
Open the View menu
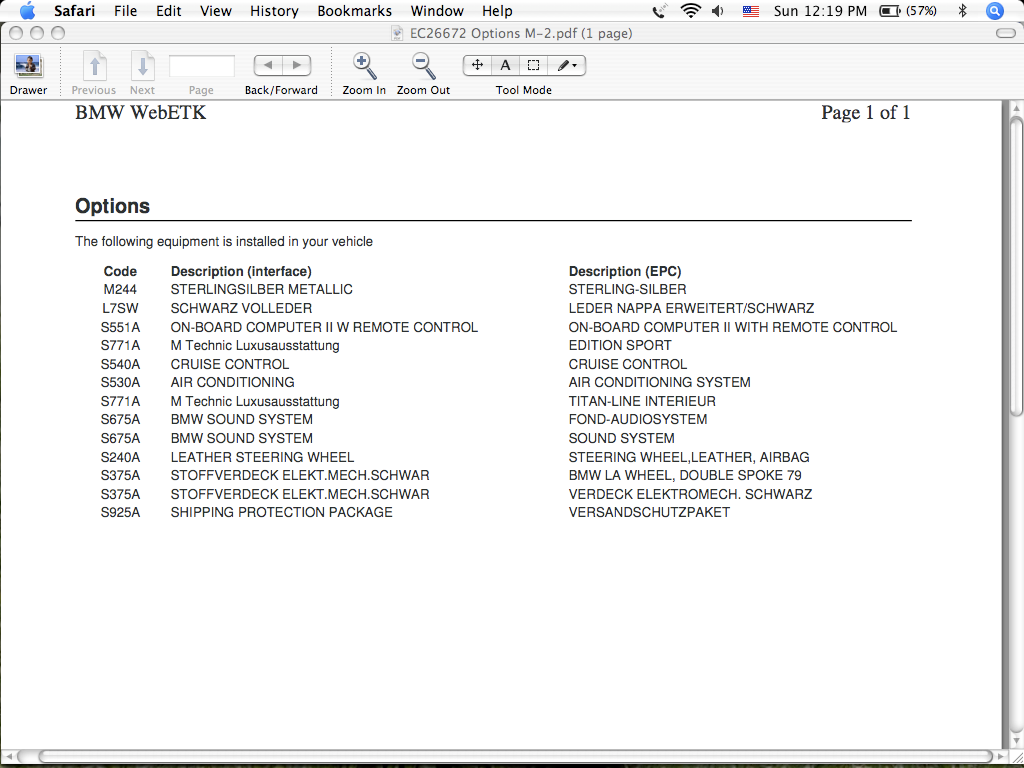tap(216, 11)
